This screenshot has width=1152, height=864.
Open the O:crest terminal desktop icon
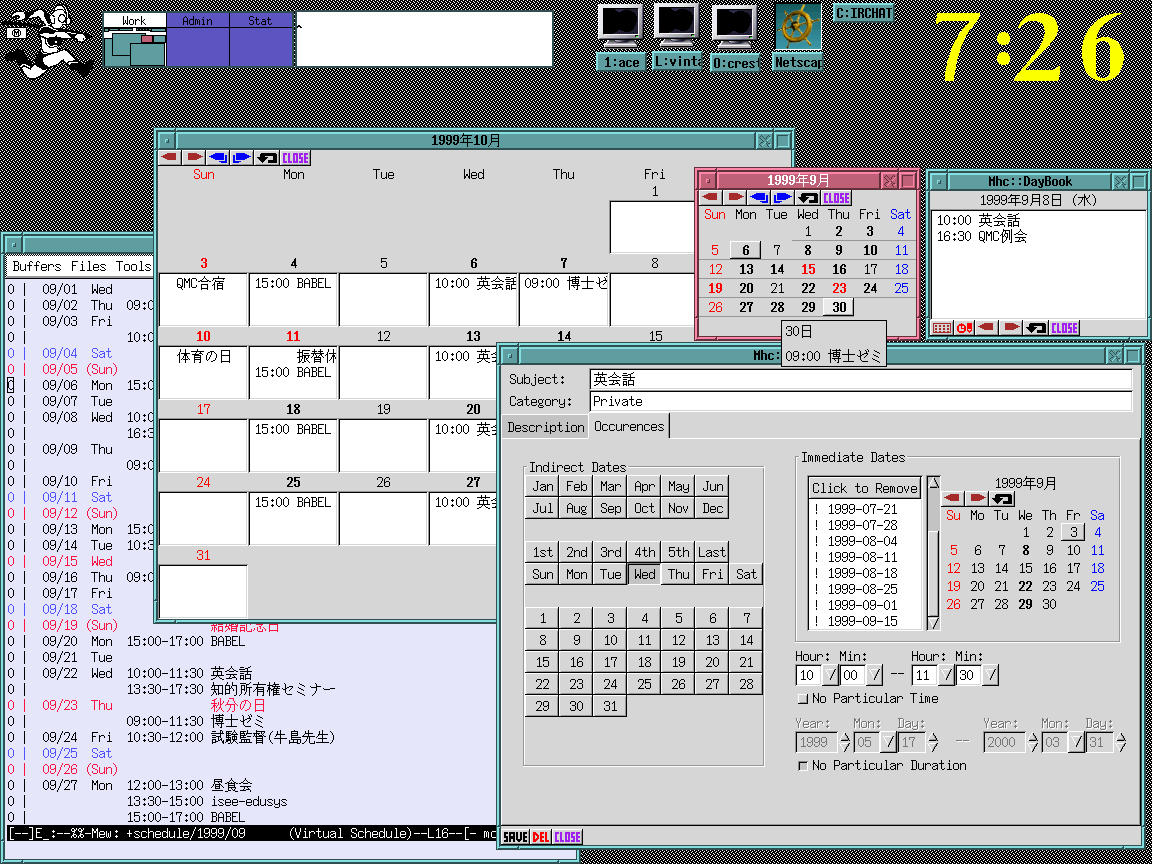735,37
